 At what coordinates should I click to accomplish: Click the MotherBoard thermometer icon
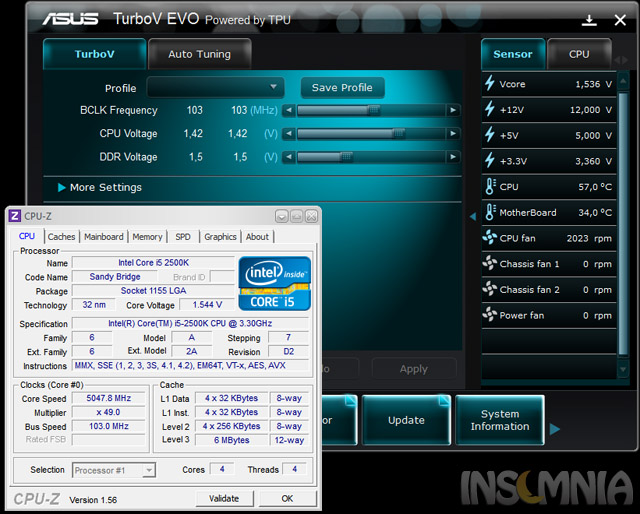point(490,212)
